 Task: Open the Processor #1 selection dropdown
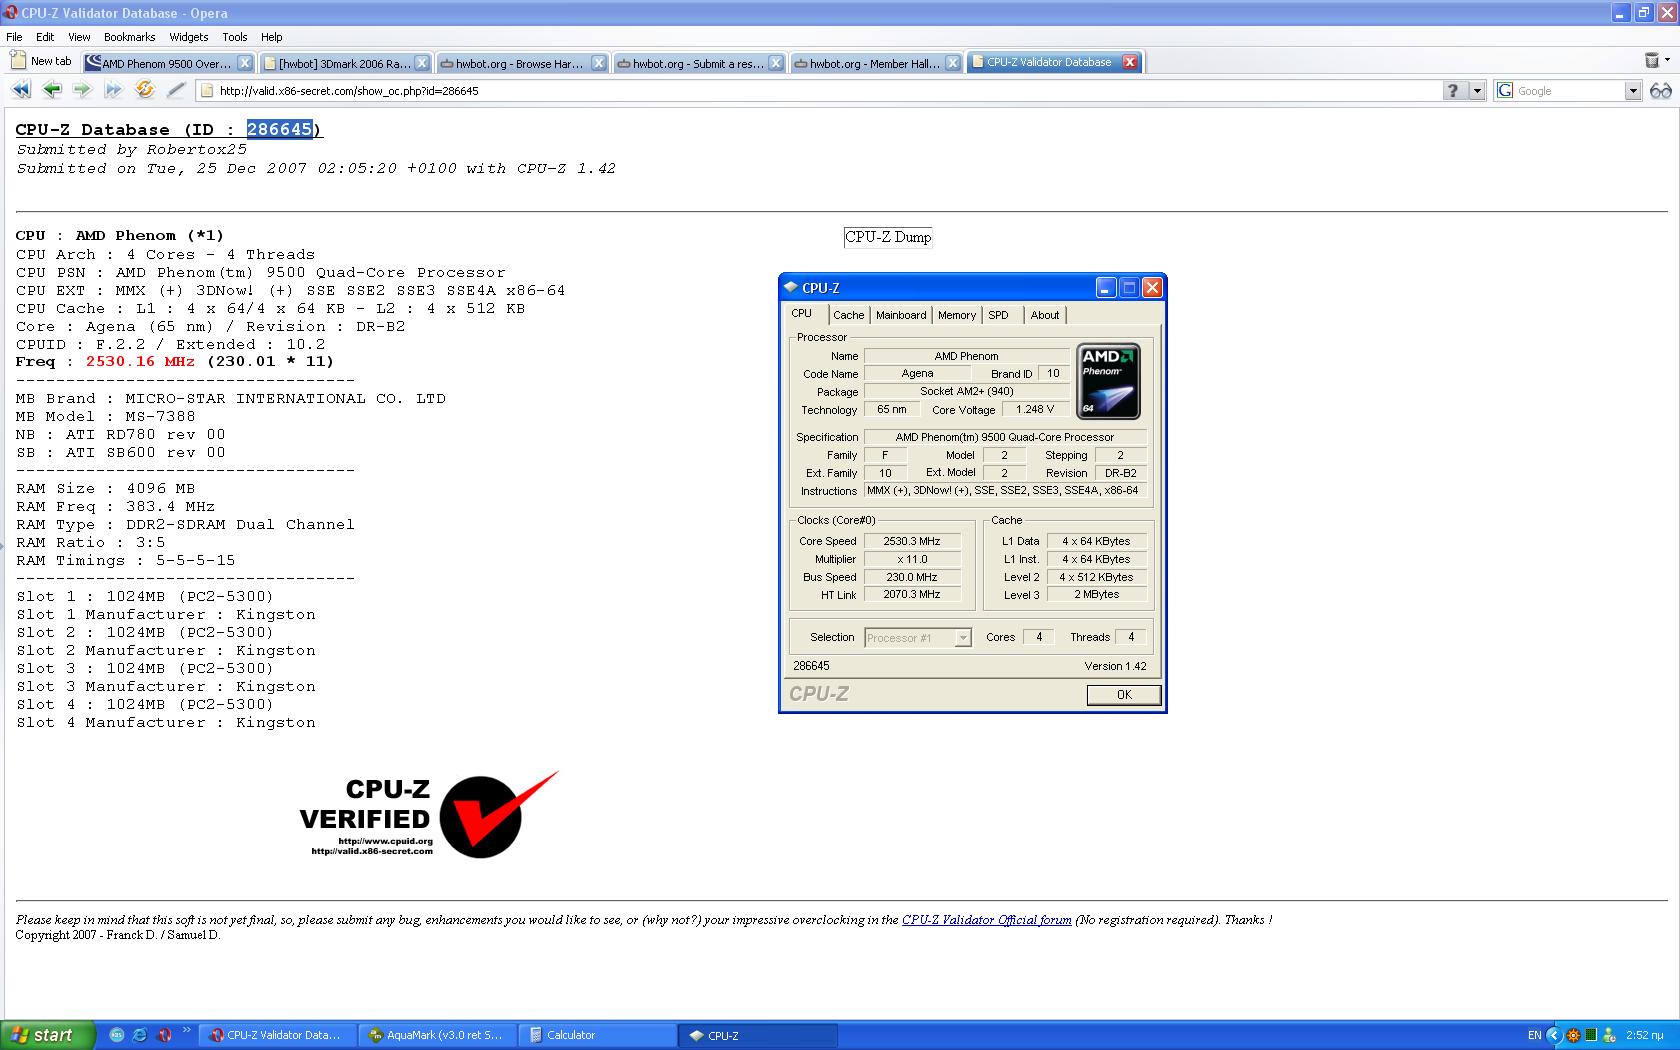coord(963,637)
